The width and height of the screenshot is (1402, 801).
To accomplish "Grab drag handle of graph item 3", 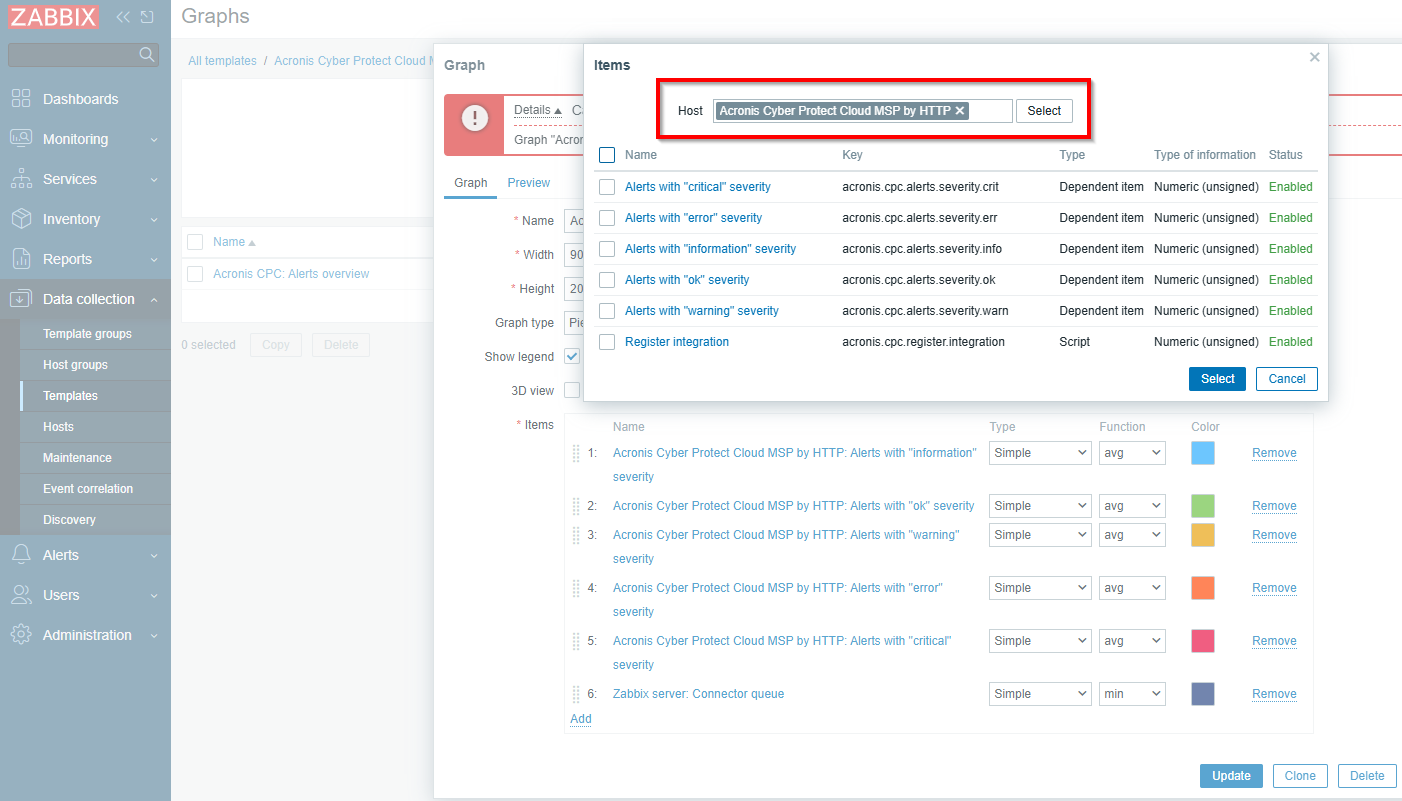I will click(x=576, y=535).
